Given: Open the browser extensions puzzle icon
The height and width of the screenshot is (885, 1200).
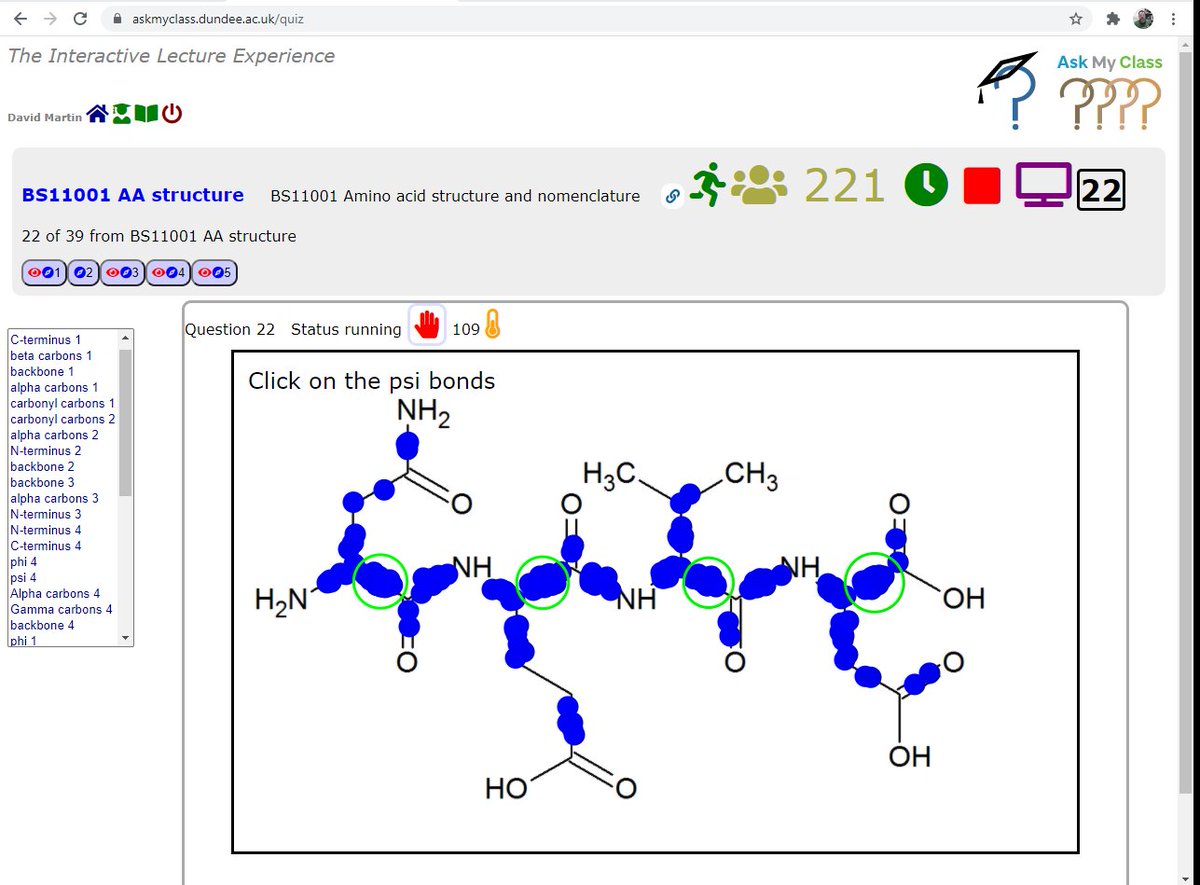Looking at the screenshot, I should click(1113, 18).
